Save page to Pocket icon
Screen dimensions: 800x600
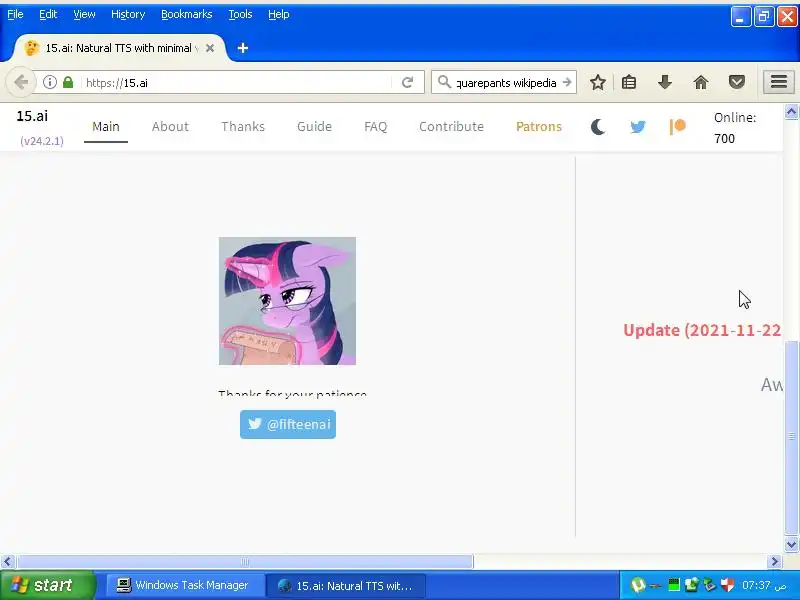tap(737, 82)
